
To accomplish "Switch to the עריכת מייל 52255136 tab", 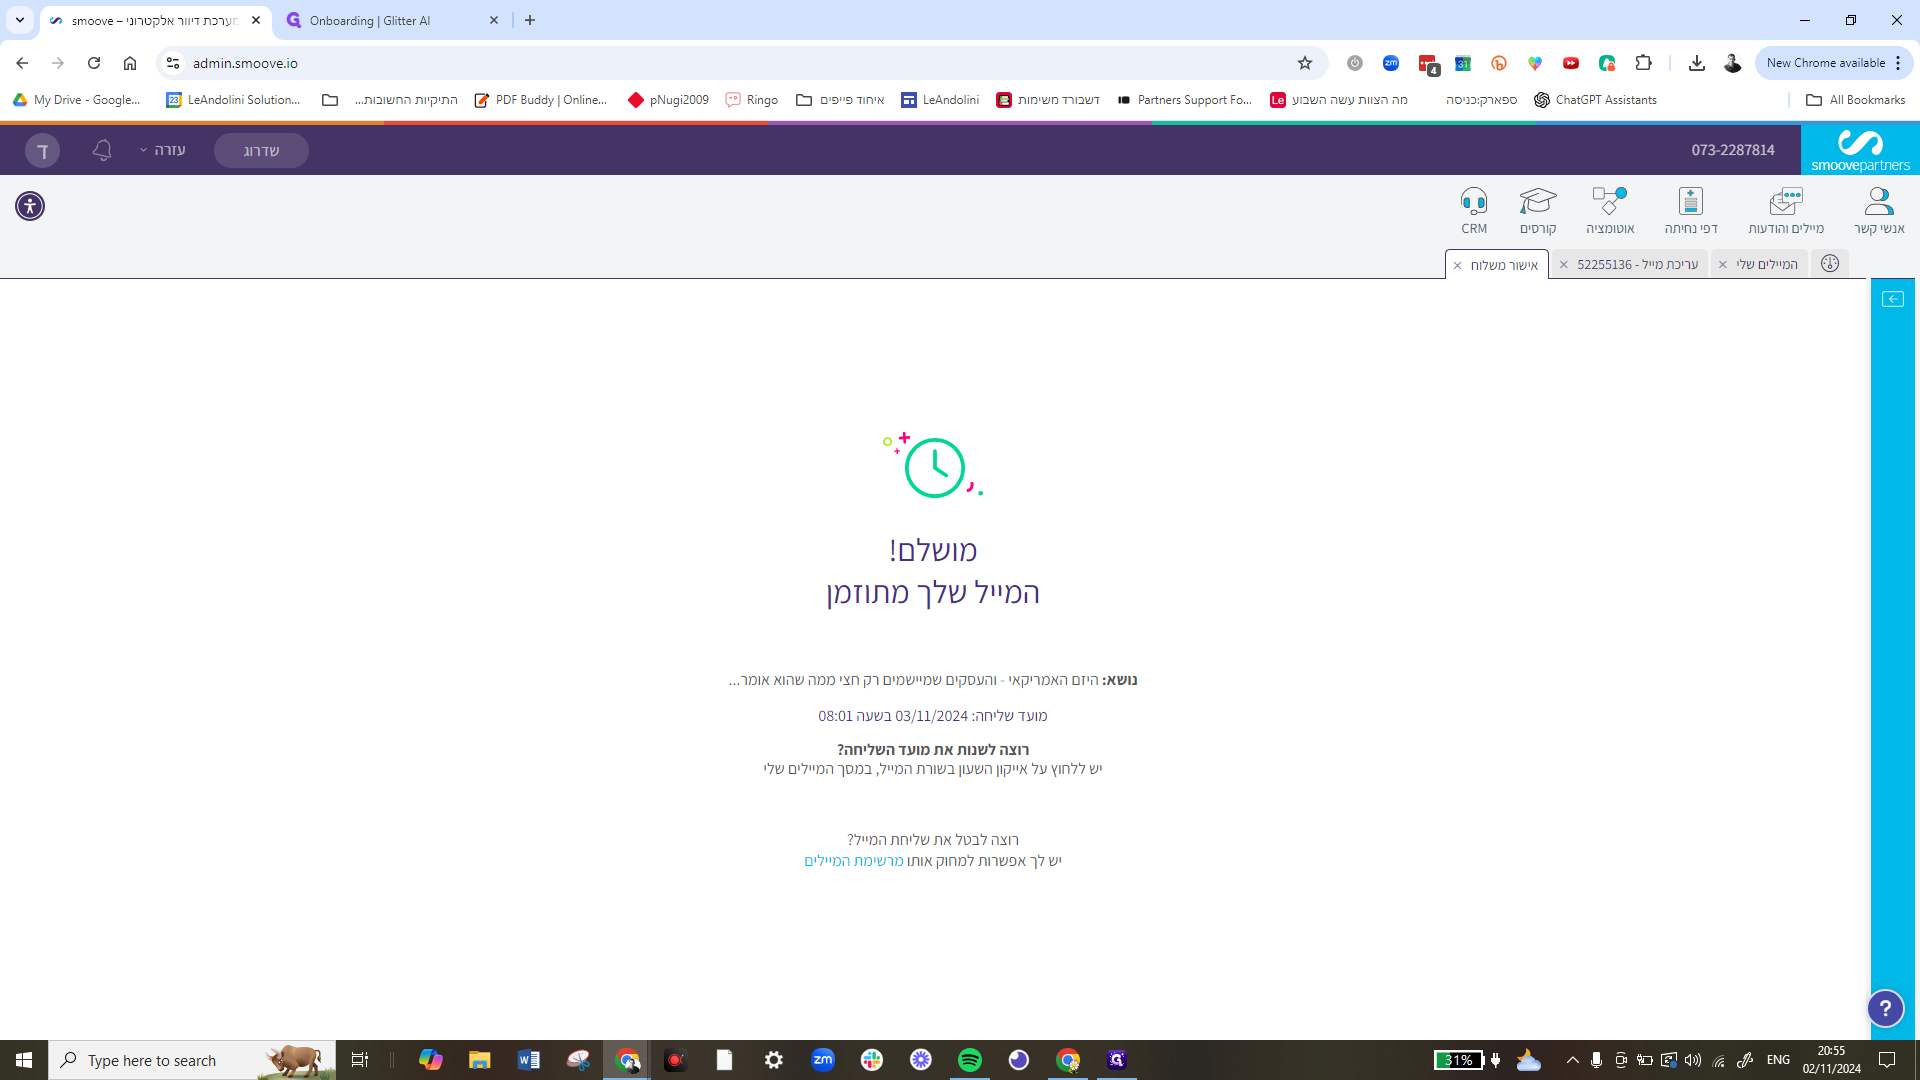I will pyautogui.click(x=1637, y=265).
